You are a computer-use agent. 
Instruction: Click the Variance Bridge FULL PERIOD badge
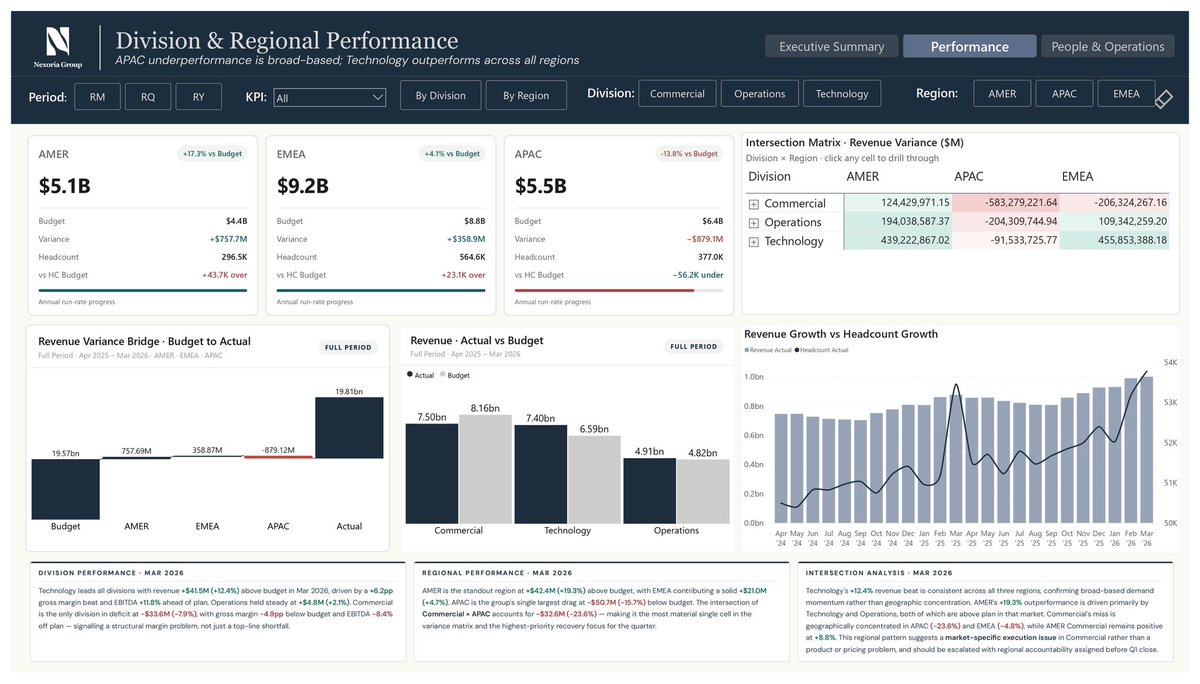[348, 348]
